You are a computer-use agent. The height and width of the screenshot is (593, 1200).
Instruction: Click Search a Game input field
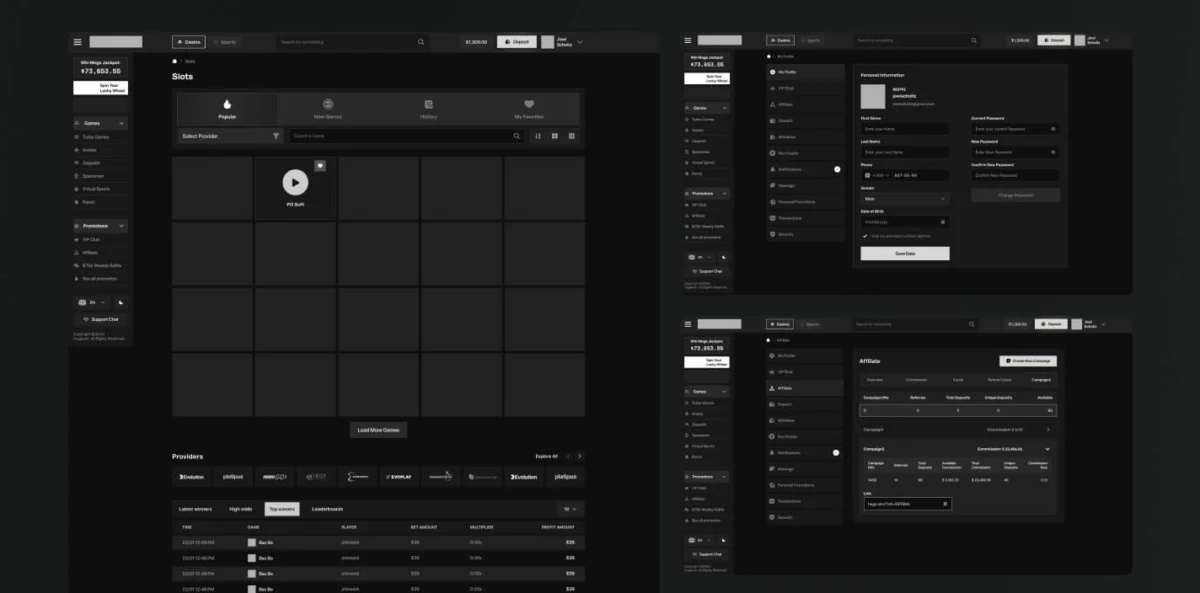[x=407, y=136]
